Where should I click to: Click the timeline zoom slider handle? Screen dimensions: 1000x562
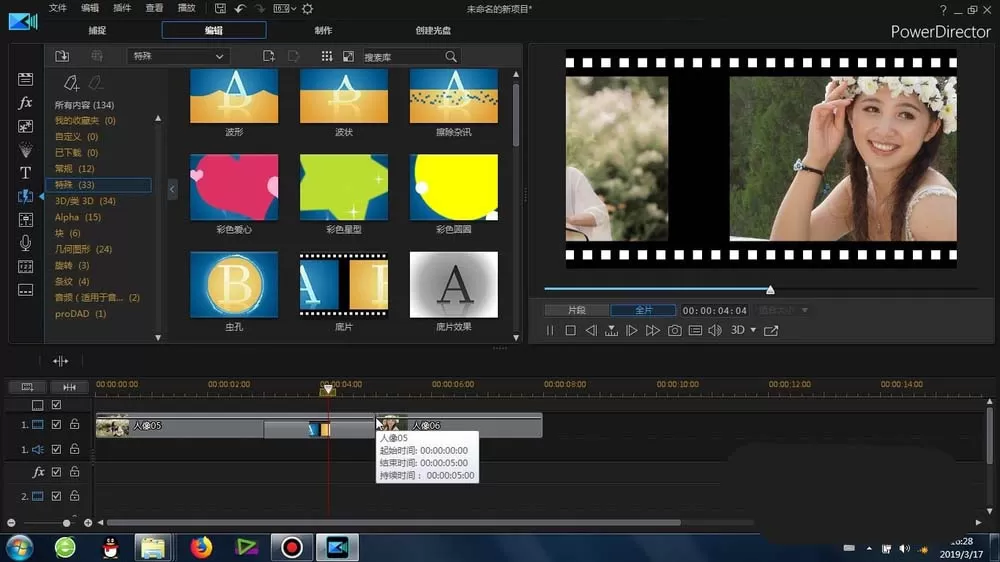pyautogui.click(x=66, y=523)
